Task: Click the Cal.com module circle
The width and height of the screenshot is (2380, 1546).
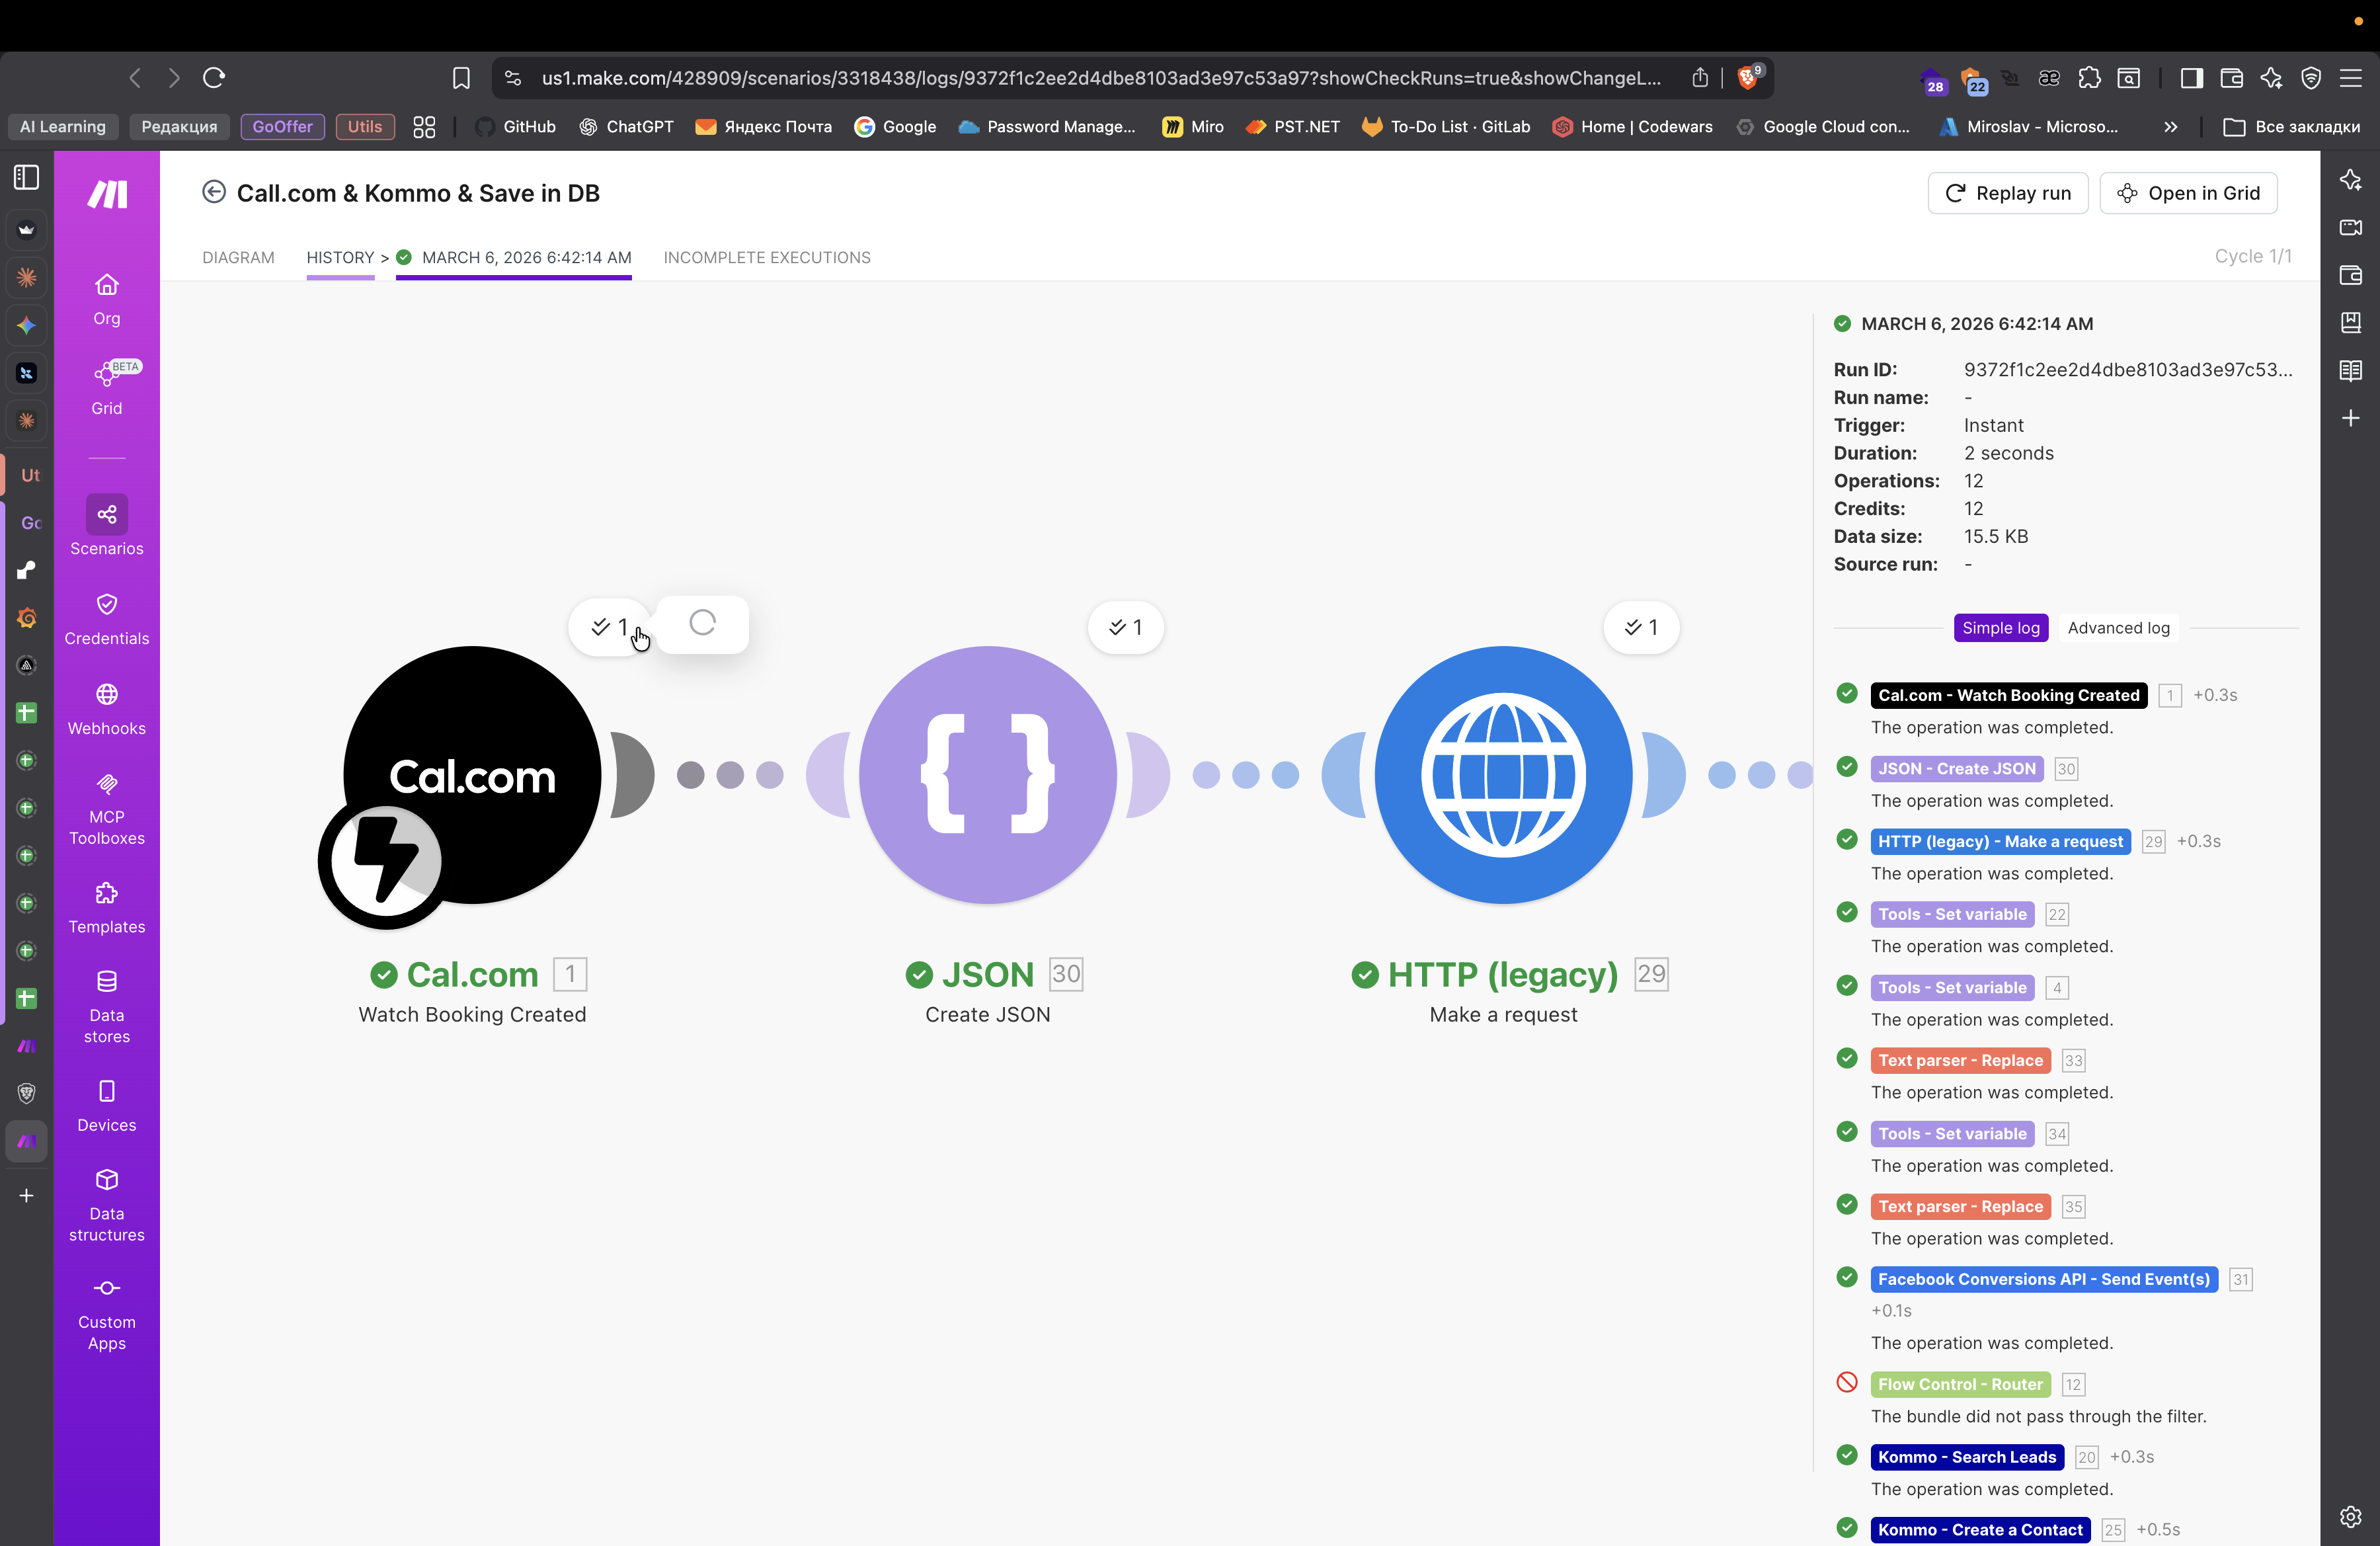Action: (473, 774)
